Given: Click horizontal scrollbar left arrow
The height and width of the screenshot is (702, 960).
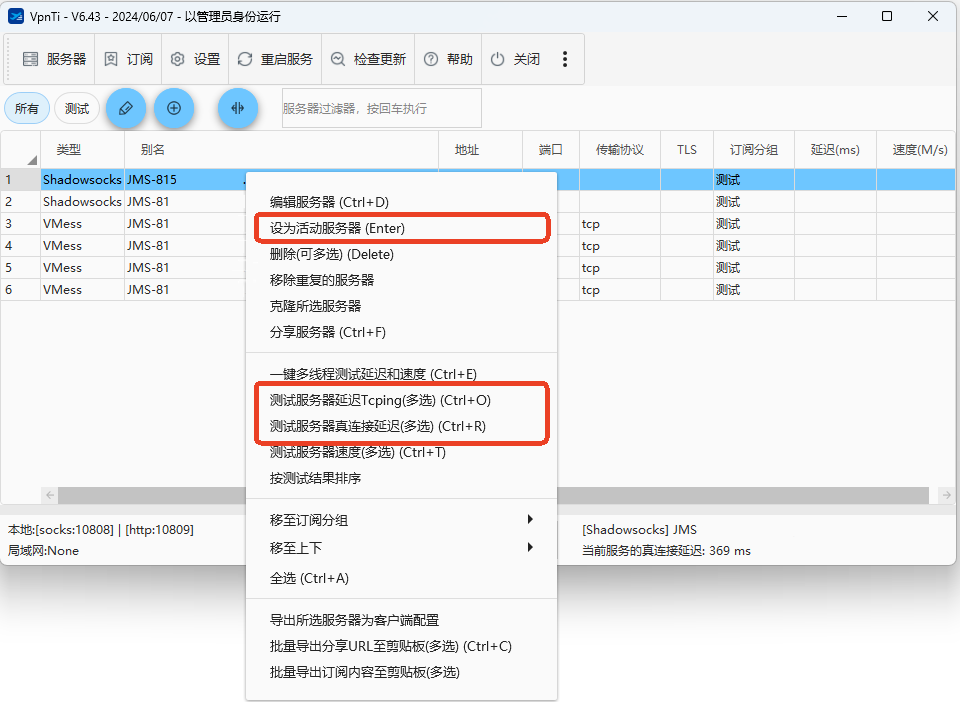Looking at the screenshot, I should coord(50,495).
